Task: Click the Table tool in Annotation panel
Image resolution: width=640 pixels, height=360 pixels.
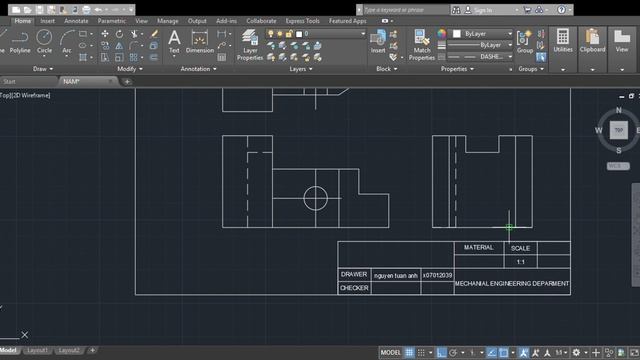Action: click(222, 58)
